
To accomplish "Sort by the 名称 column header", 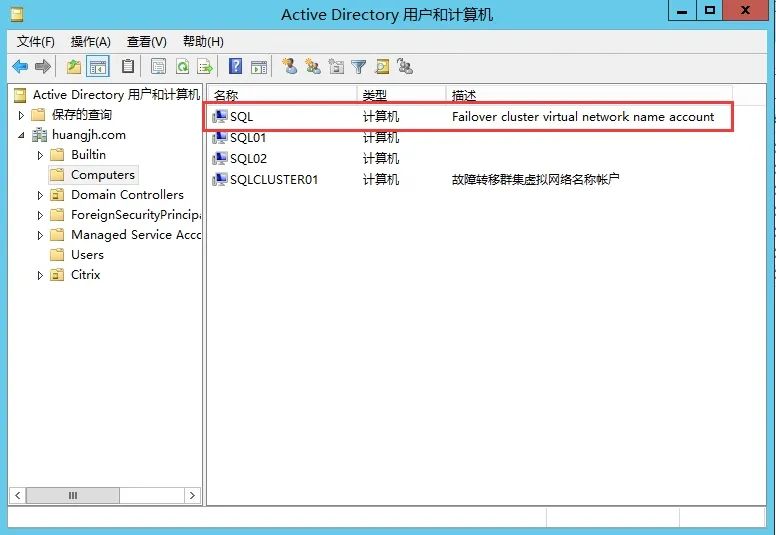I will [282, 95].
